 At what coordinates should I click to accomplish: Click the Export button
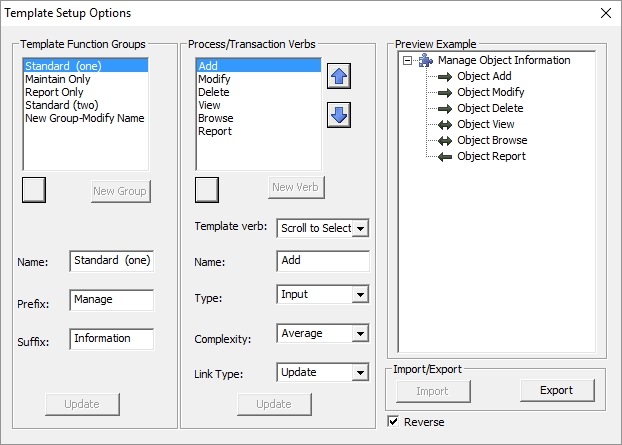point(557,390)
